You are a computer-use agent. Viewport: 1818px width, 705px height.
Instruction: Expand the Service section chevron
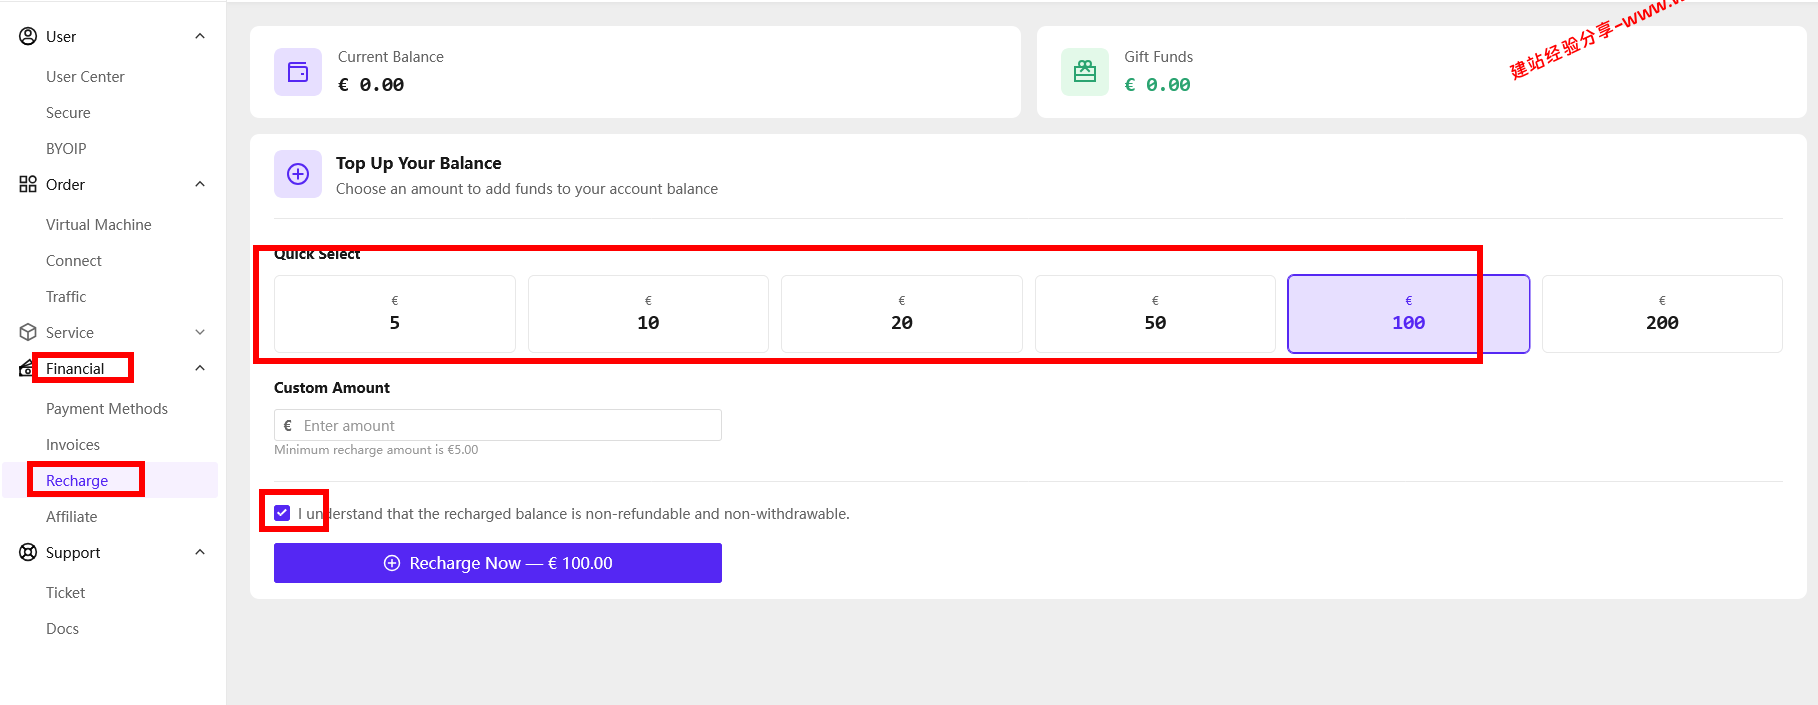pos(200,332)
